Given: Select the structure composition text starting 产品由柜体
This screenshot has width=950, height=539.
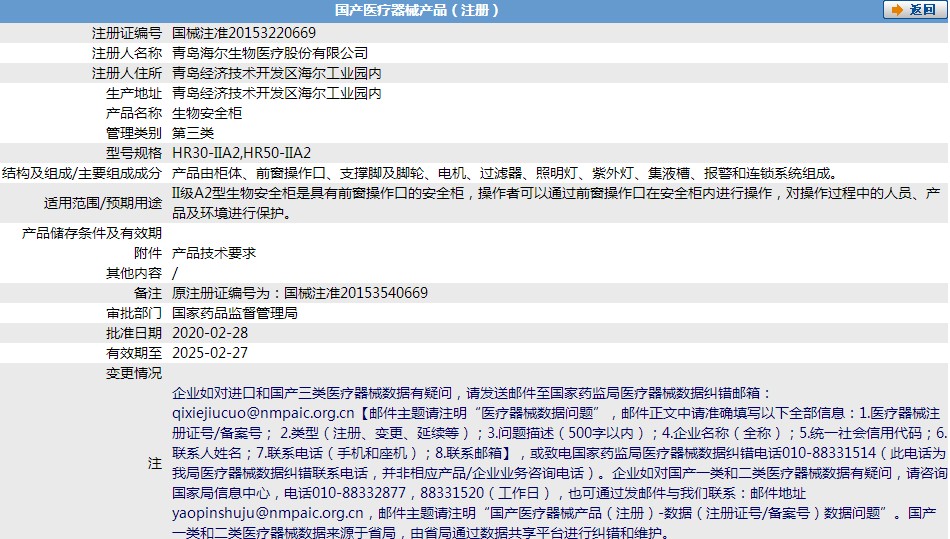Looking at the screenshot, I should (505, 173).
